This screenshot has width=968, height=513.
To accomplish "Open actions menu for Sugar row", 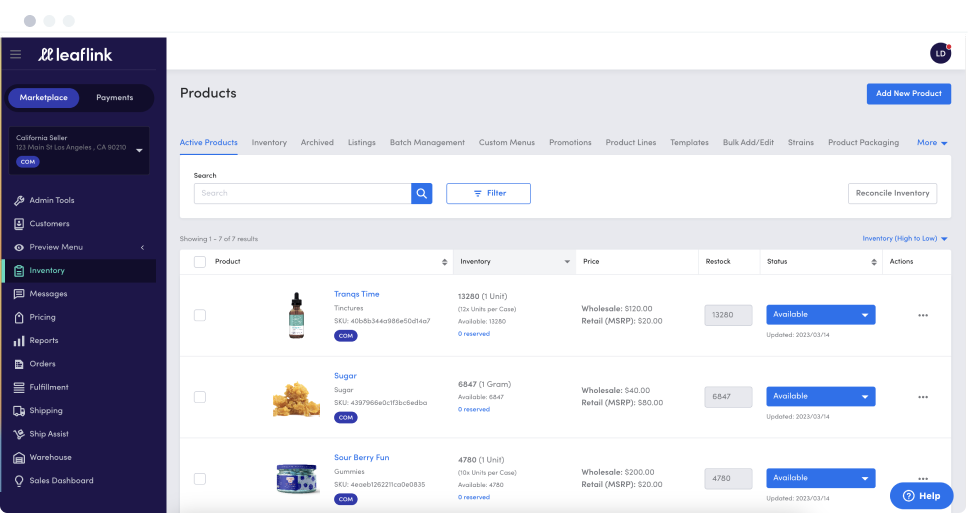I will 923,397.
